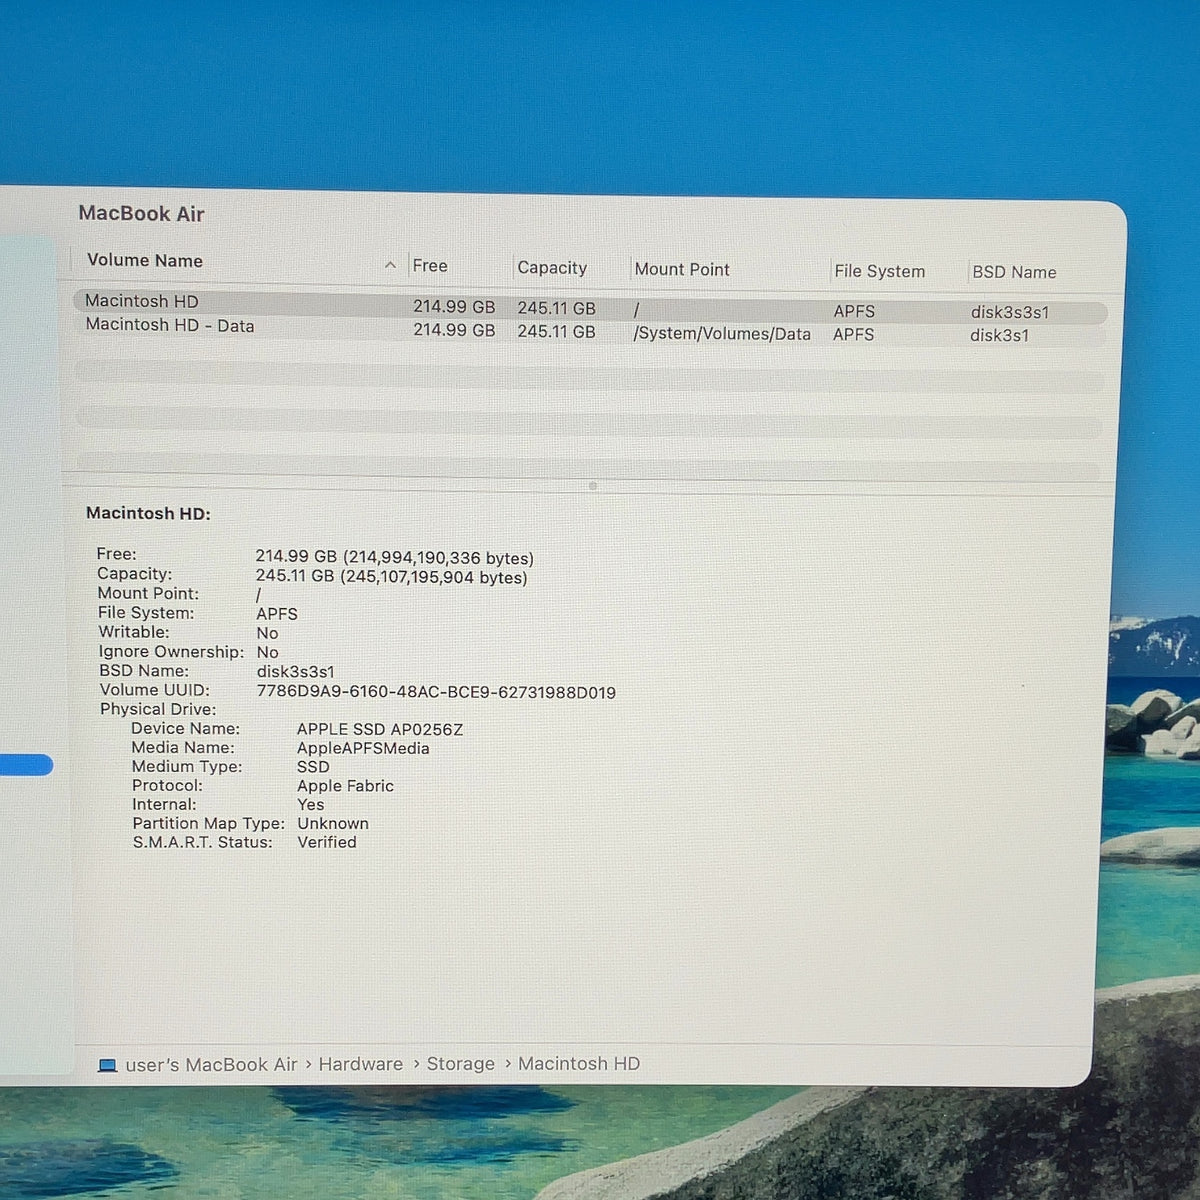The image size is (1200, 1200).
Task: Sort by Free column header
Action: [x=430, y=266]
